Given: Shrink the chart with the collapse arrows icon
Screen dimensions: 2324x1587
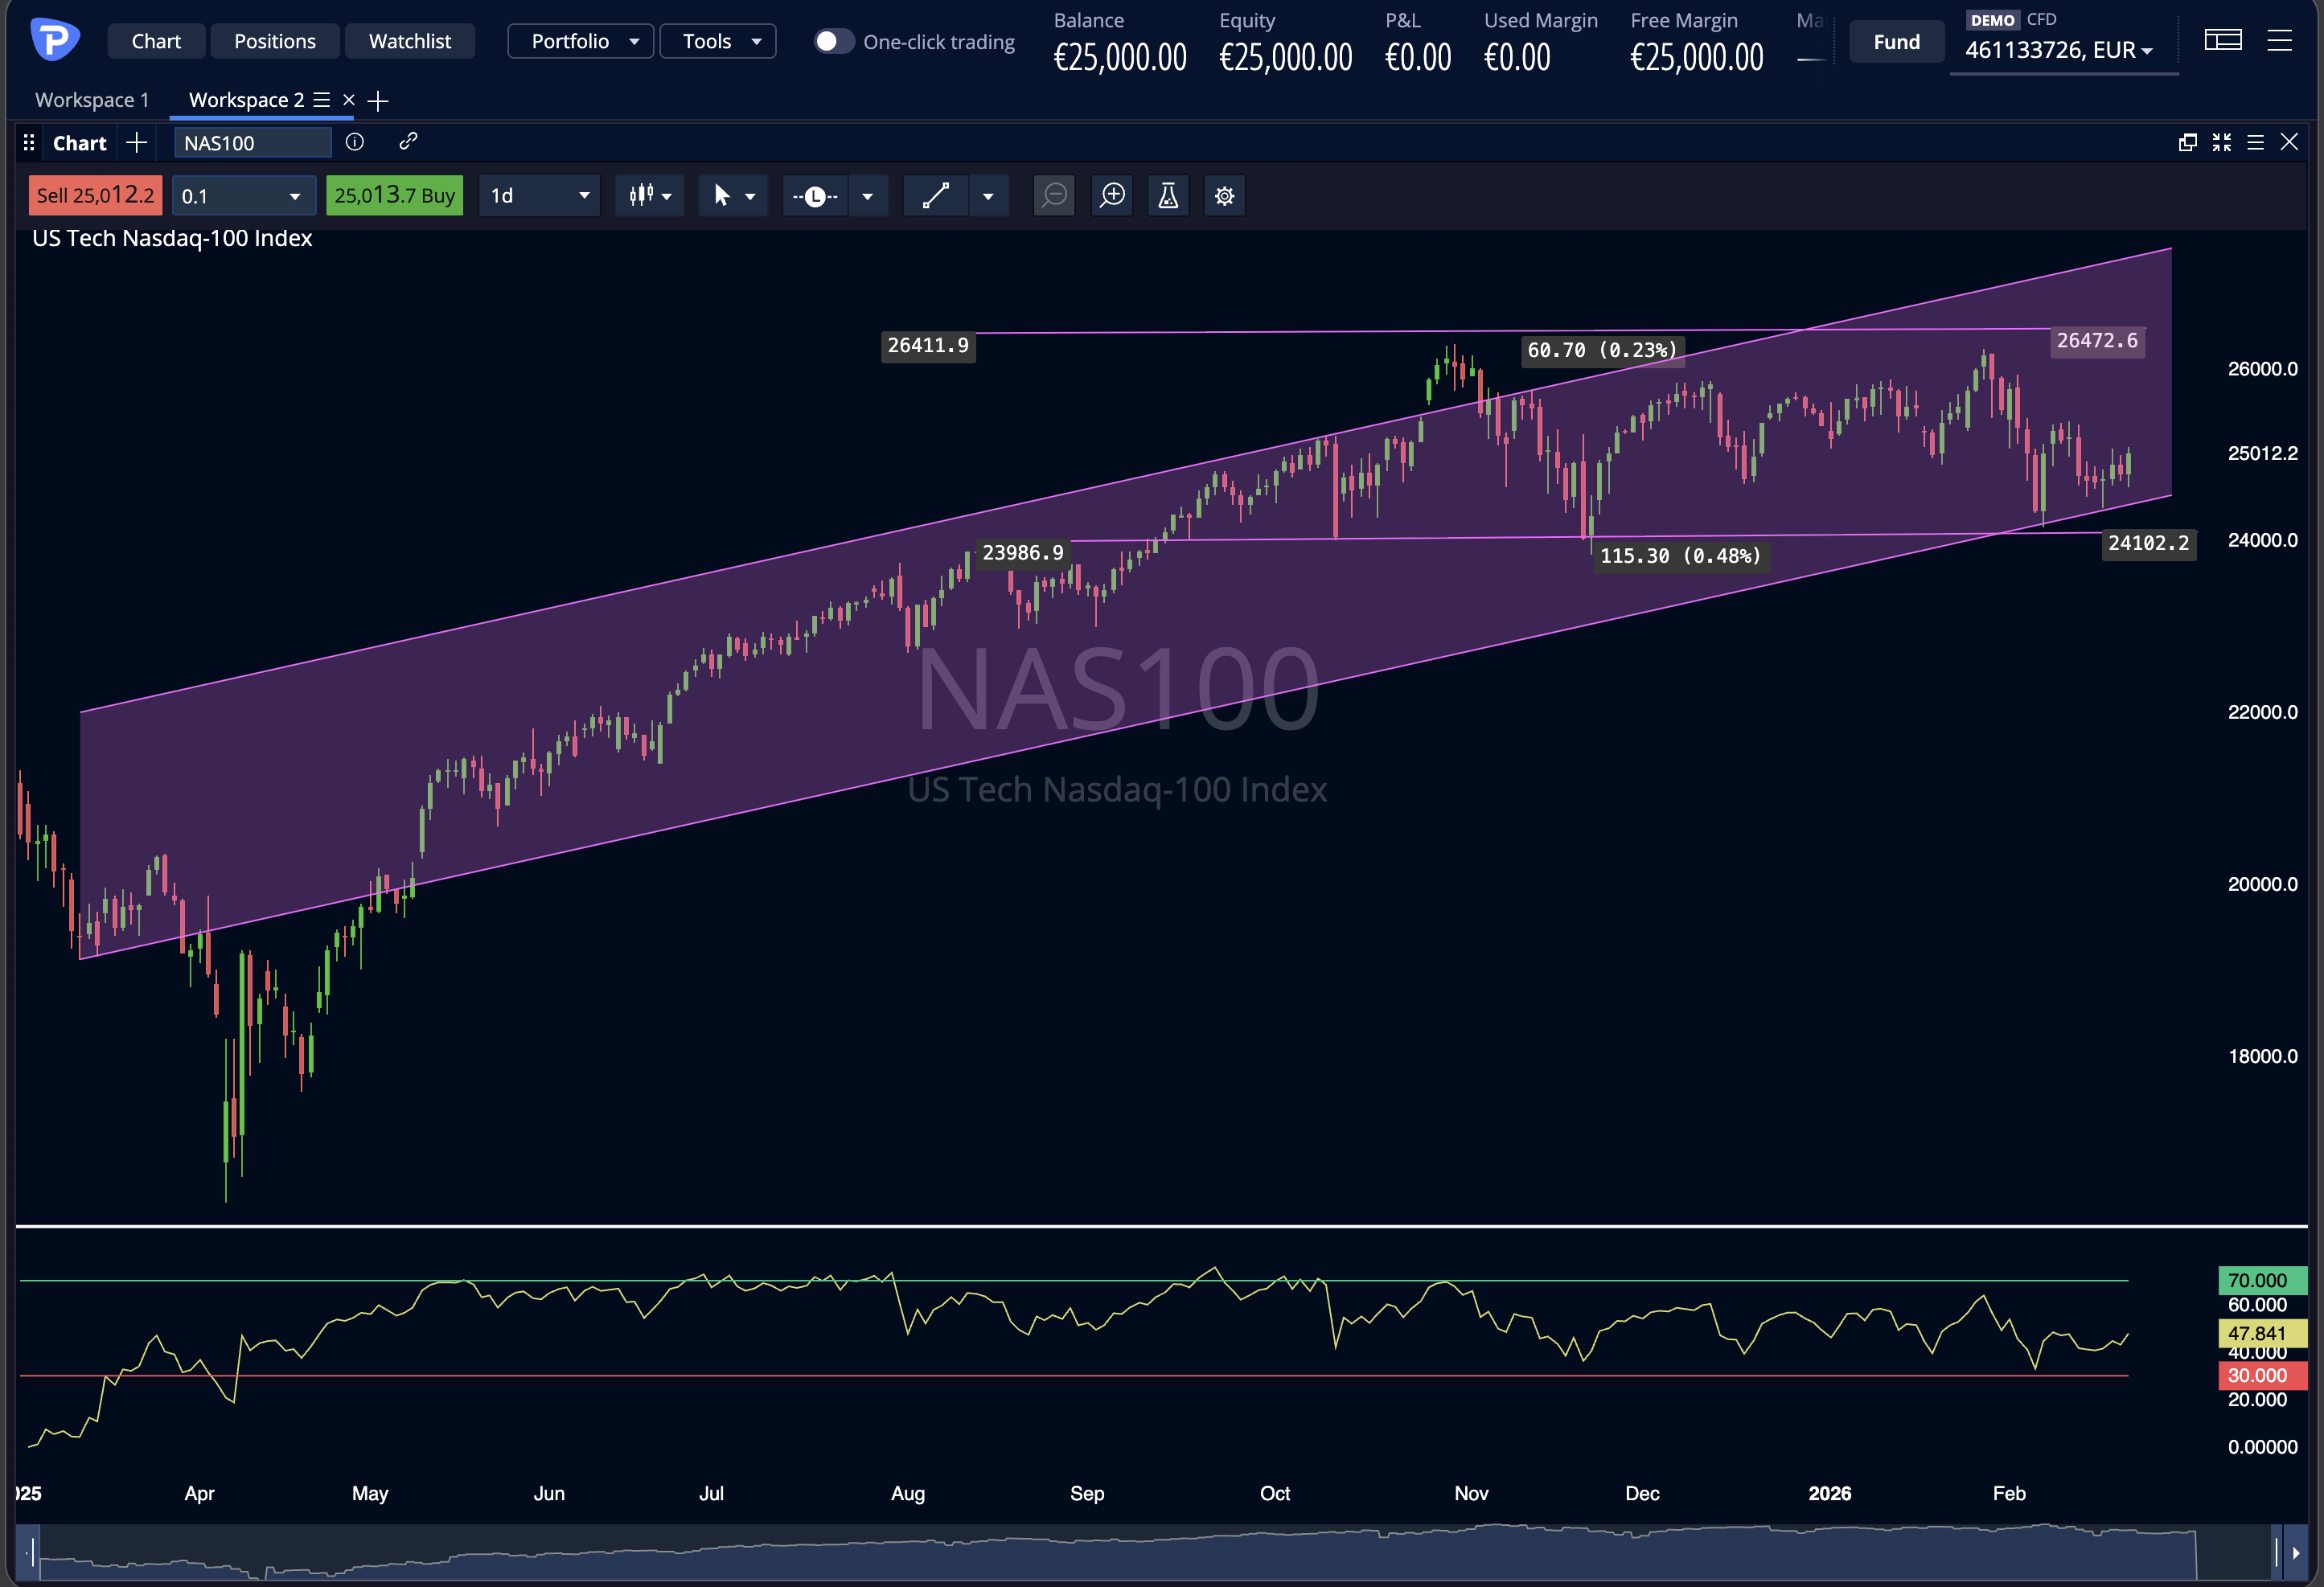Looking at the screenshot, I should click(2222, 142).
